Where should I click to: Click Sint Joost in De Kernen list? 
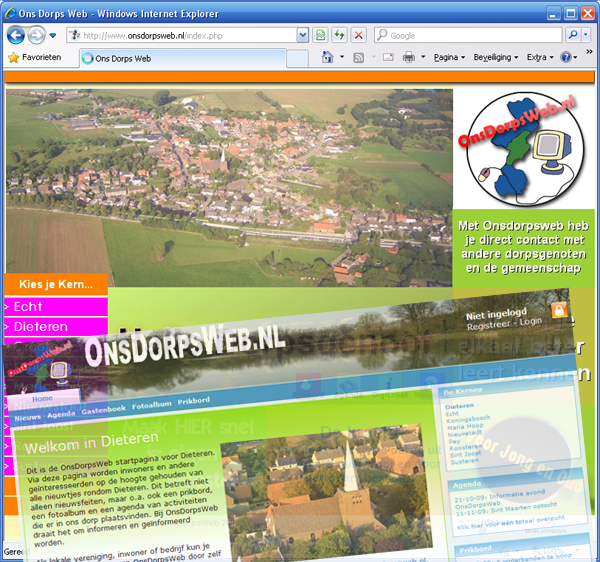465,454
